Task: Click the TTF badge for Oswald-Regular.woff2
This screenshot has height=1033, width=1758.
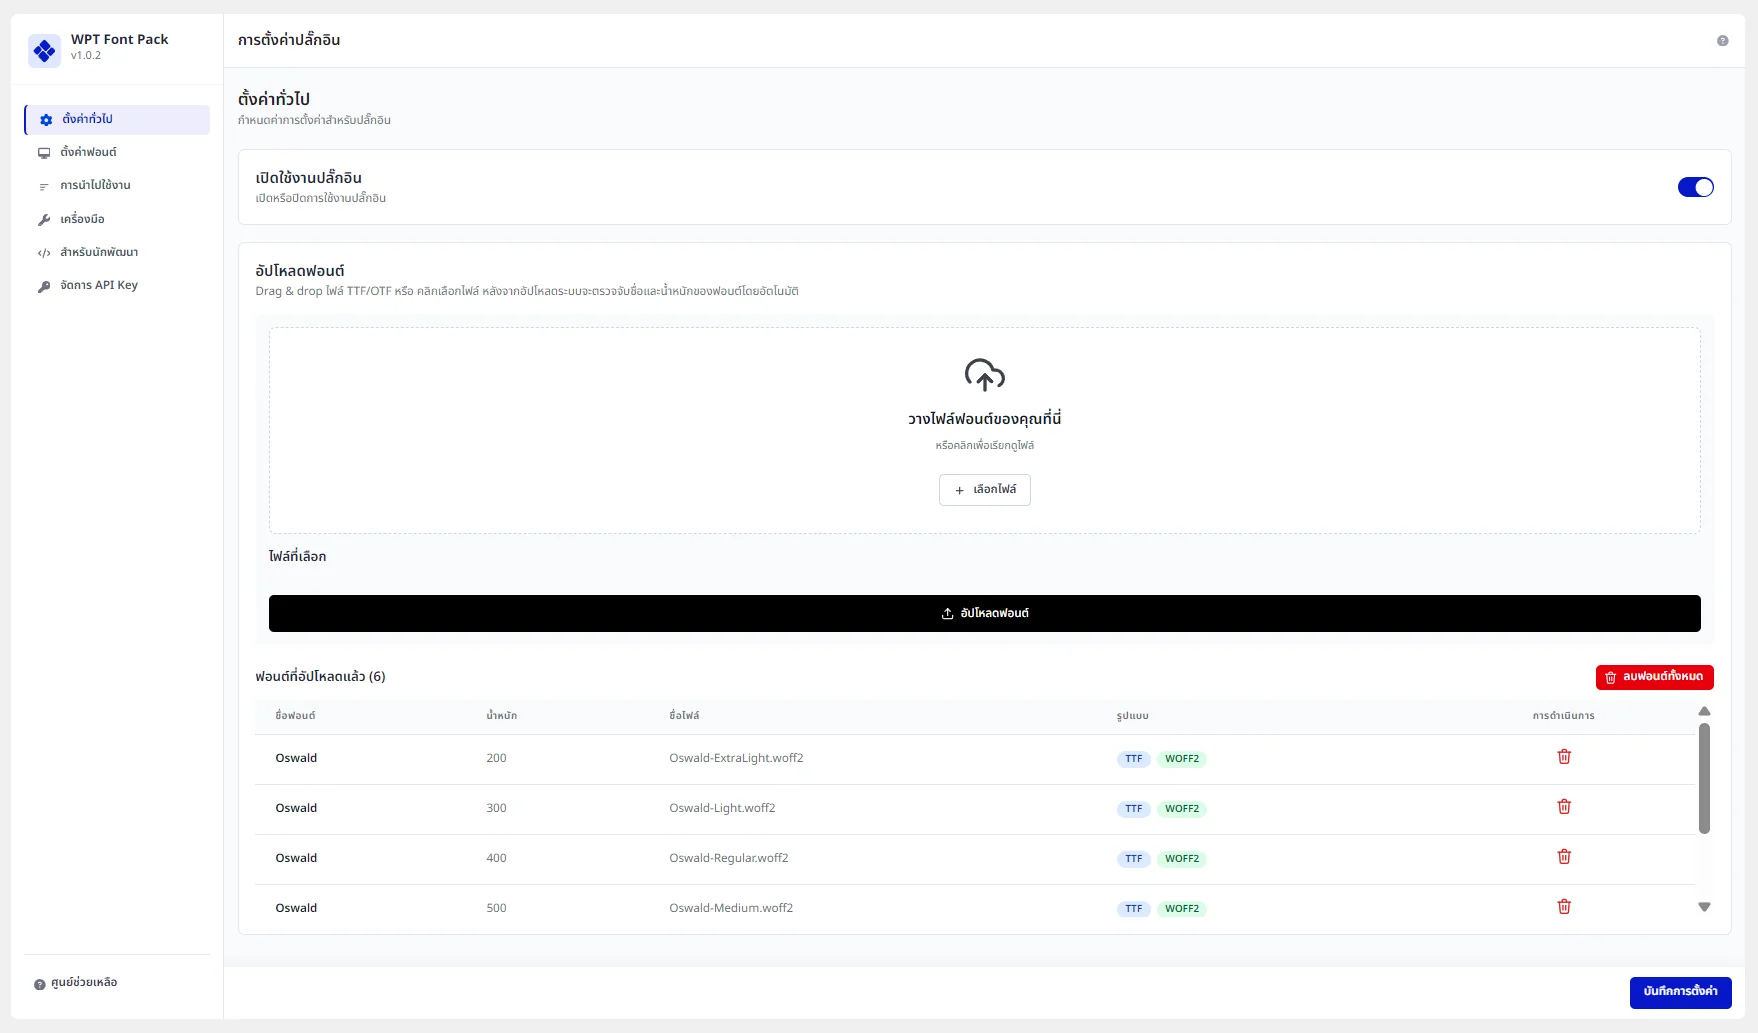Action: click(1134, 859)
